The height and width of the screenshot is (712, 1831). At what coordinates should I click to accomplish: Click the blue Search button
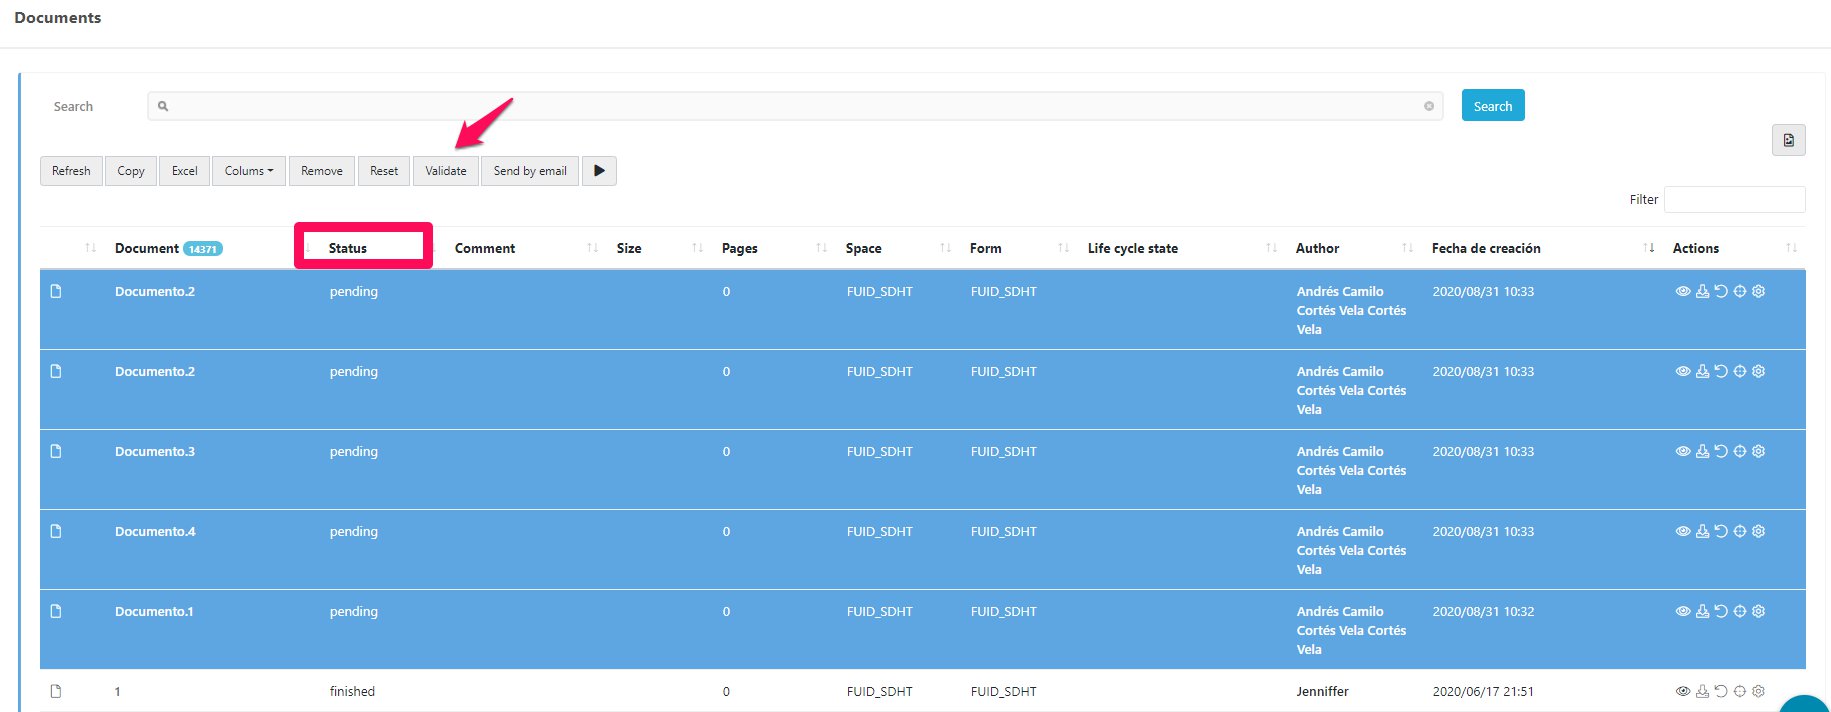(x=1492, y=106)
